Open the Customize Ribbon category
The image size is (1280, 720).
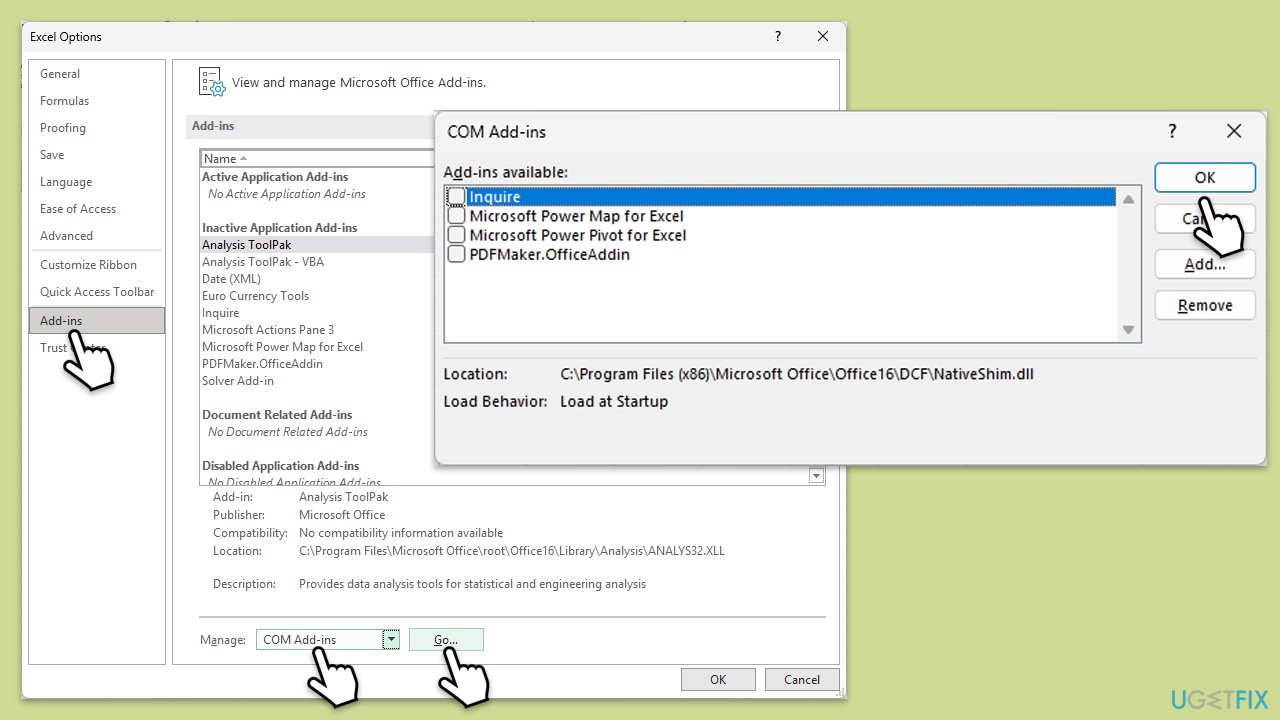point(88,265)
